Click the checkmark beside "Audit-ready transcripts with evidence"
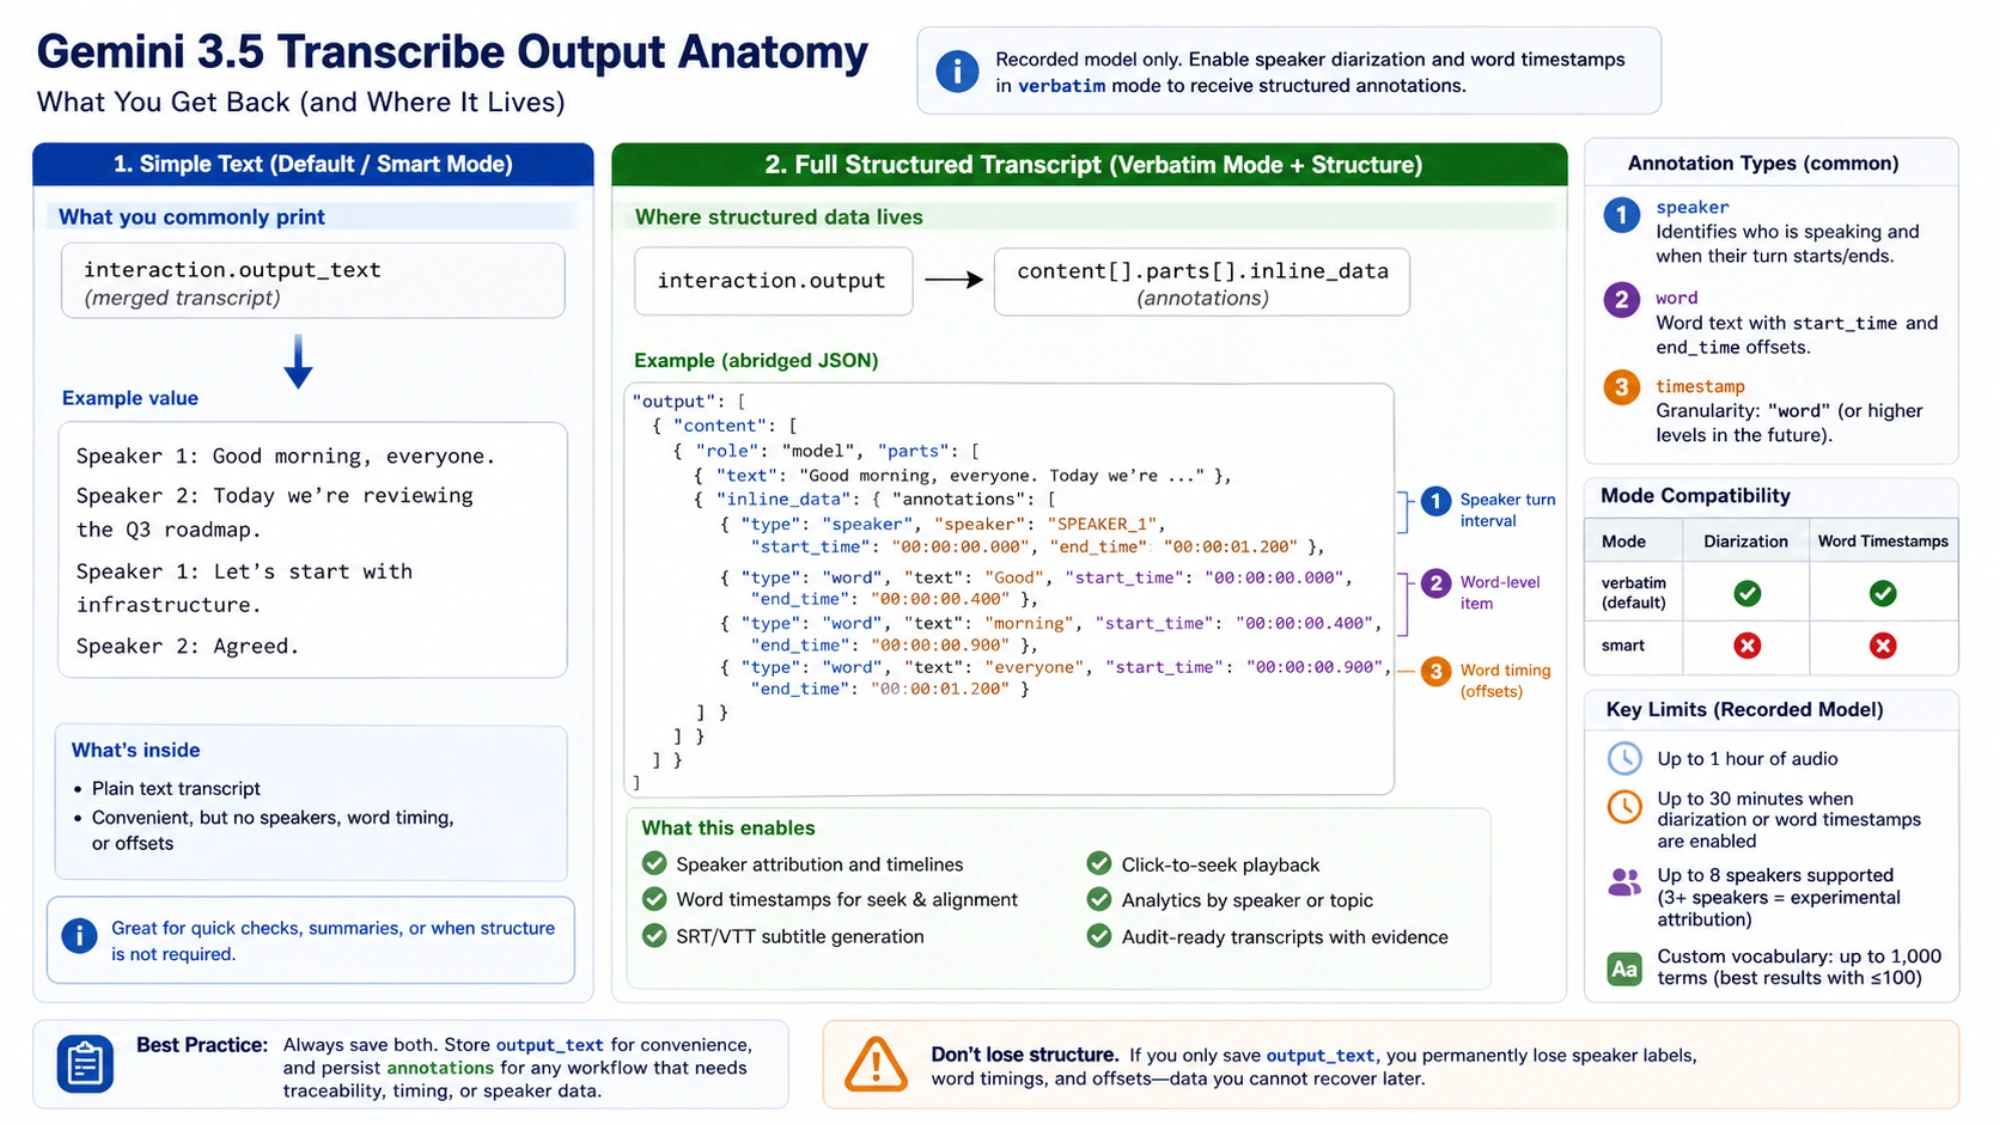Viewport: 2000px width, 1125px height. coord(1099,936)
